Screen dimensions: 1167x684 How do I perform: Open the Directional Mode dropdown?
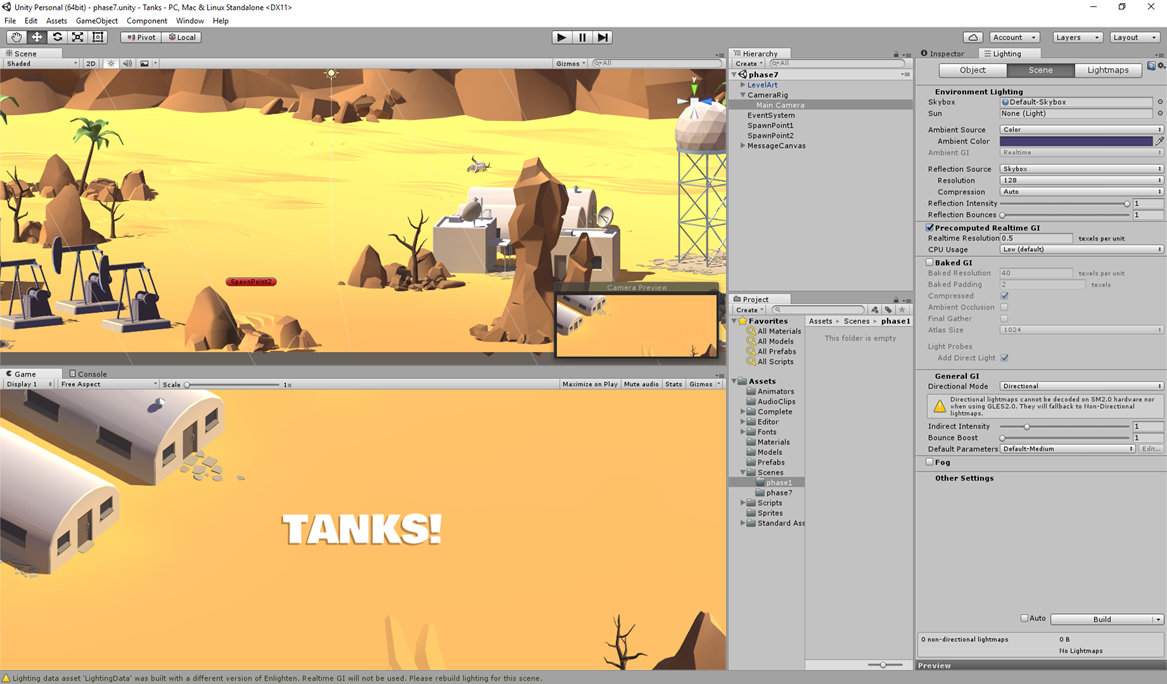tap(1081, 386)
